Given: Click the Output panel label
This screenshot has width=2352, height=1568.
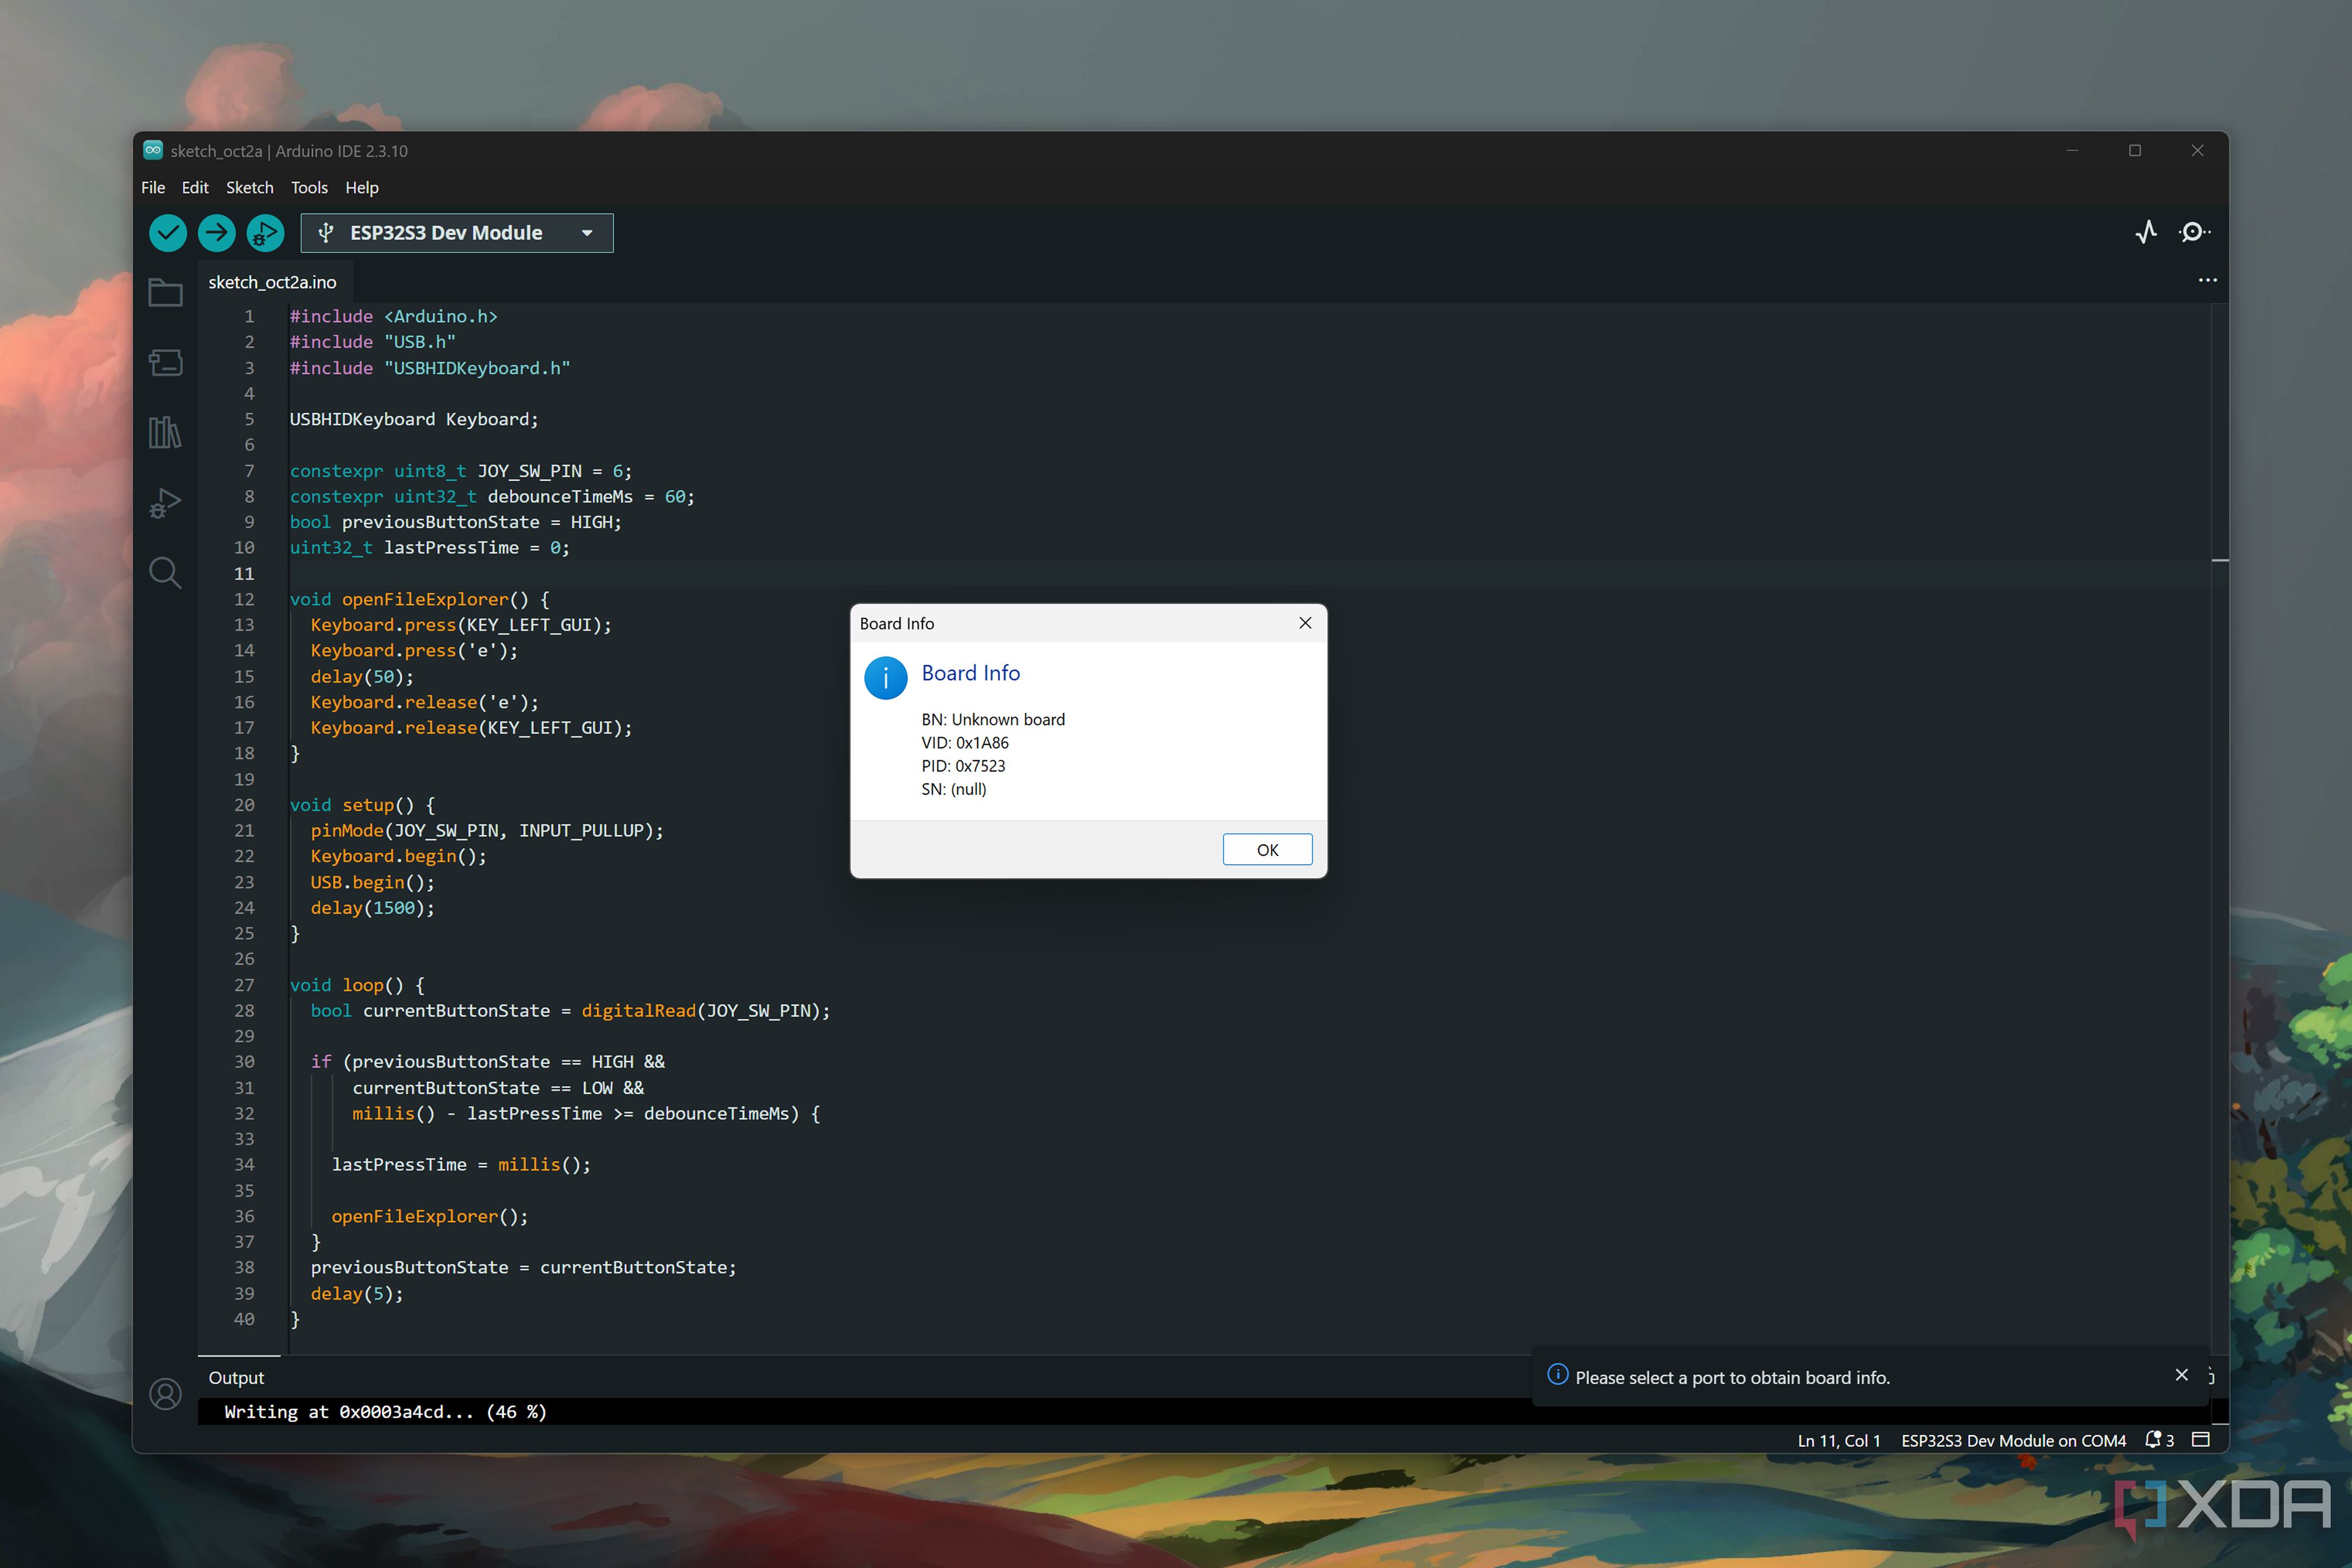Looking at the screenshot, I should 237,1377.
